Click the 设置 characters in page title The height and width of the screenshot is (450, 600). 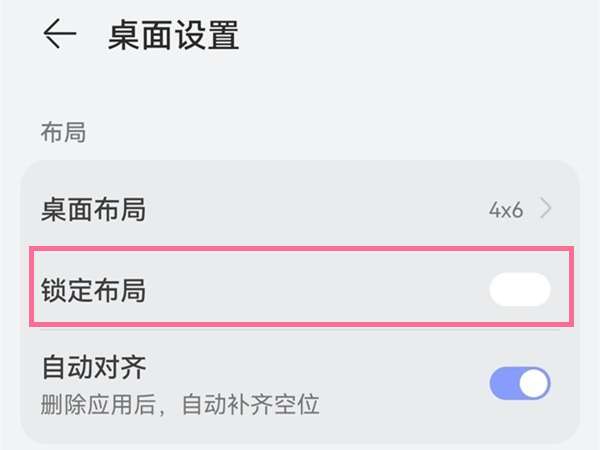(207, 36)
